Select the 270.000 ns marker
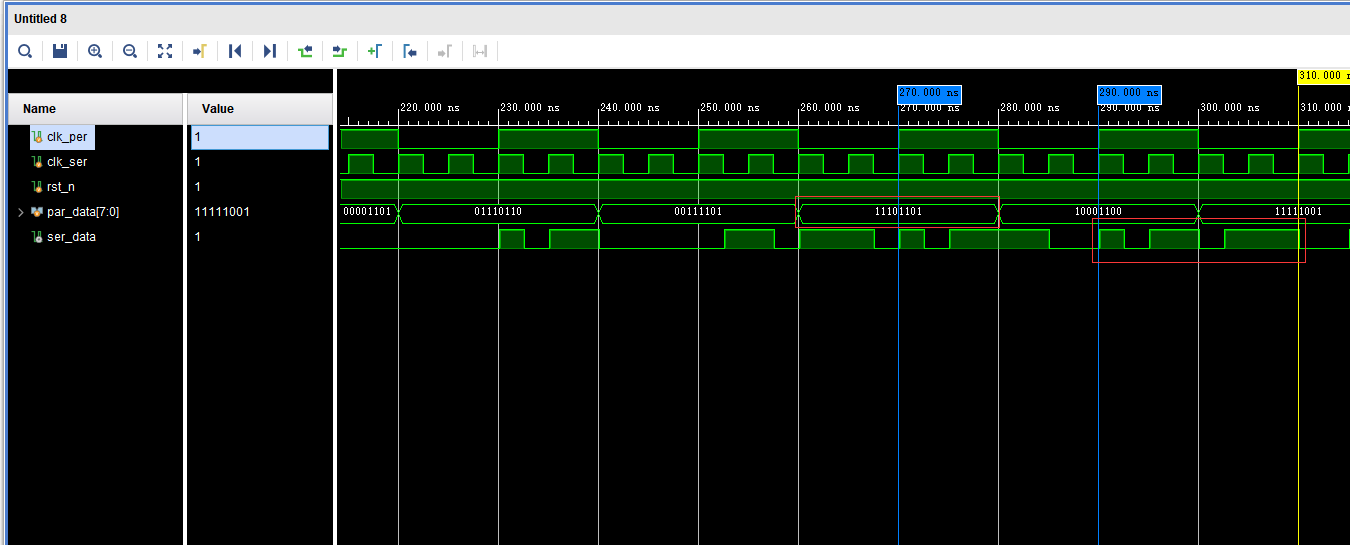The height and width of the screenshot is (545, 1350). 930,93
